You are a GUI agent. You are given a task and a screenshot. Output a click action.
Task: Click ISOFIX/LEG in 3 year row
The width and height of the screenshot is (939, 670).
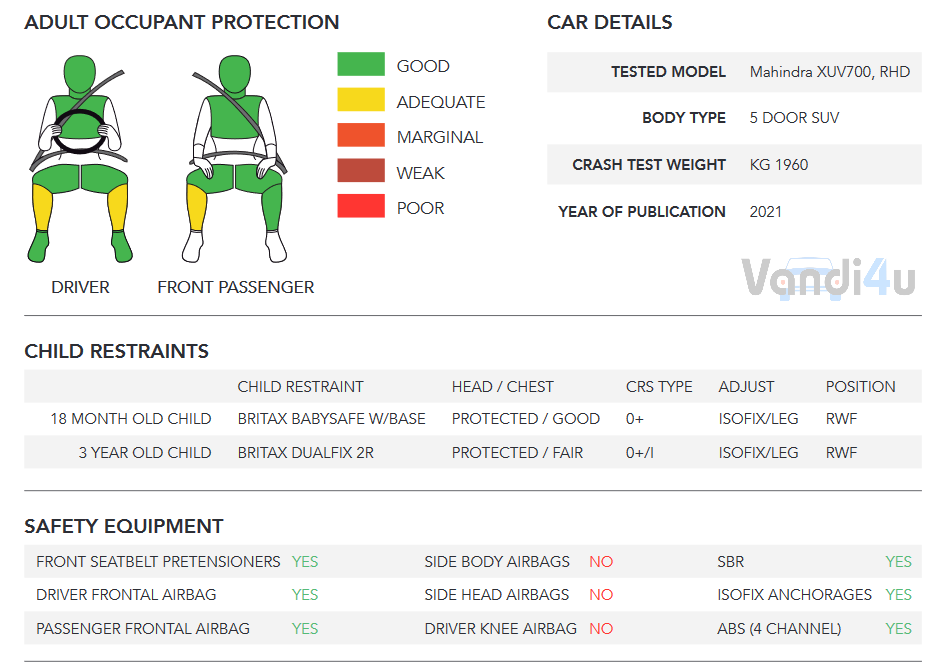click(x=758, y=453)
